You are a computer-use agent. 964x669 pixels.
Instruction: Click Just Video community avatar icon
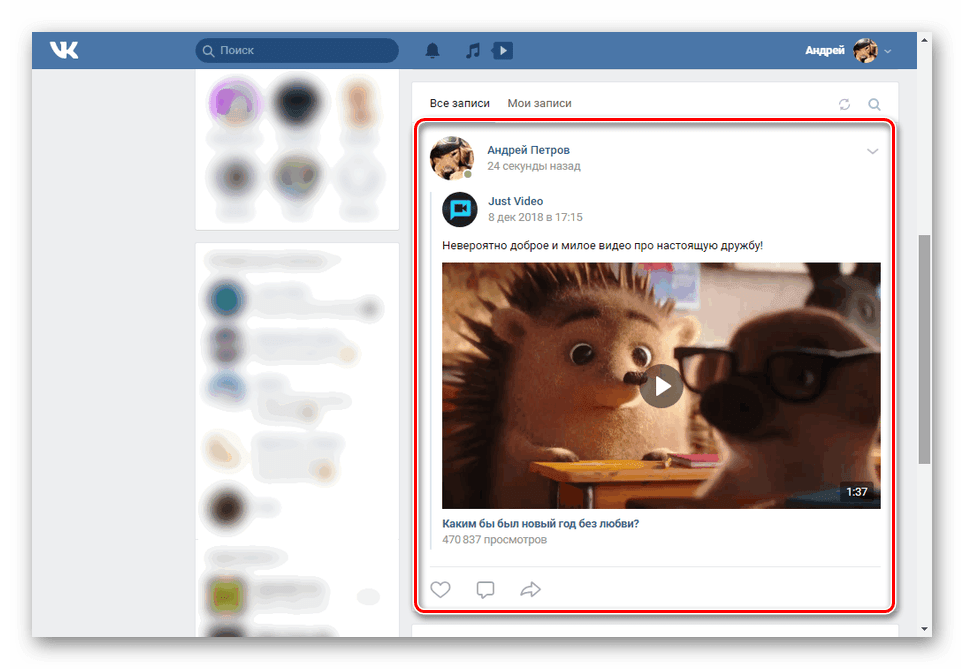point(460,210)
